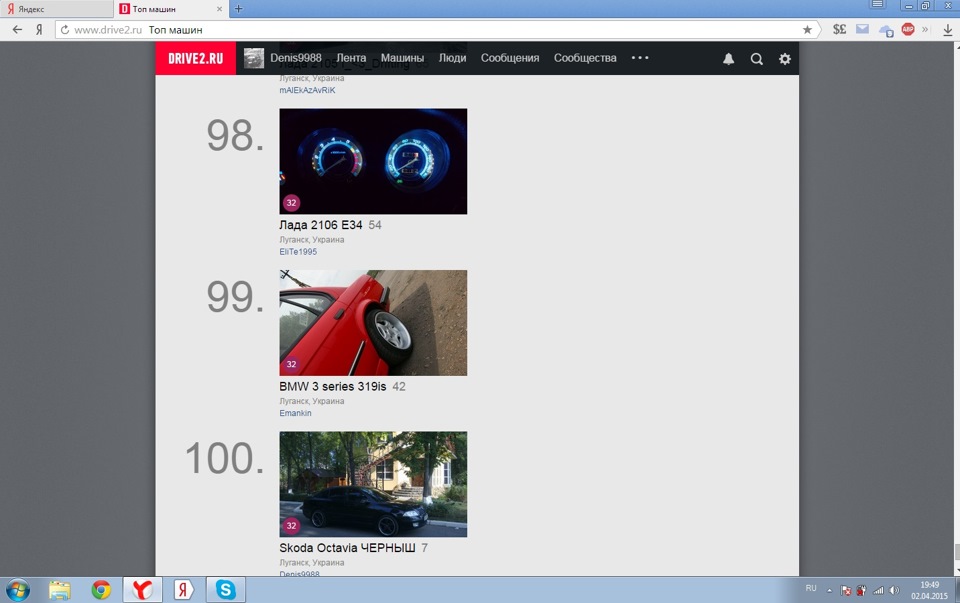The image size is (960, 603).
Task: Open the cloud sync extension icon
Action: [885, 30]
